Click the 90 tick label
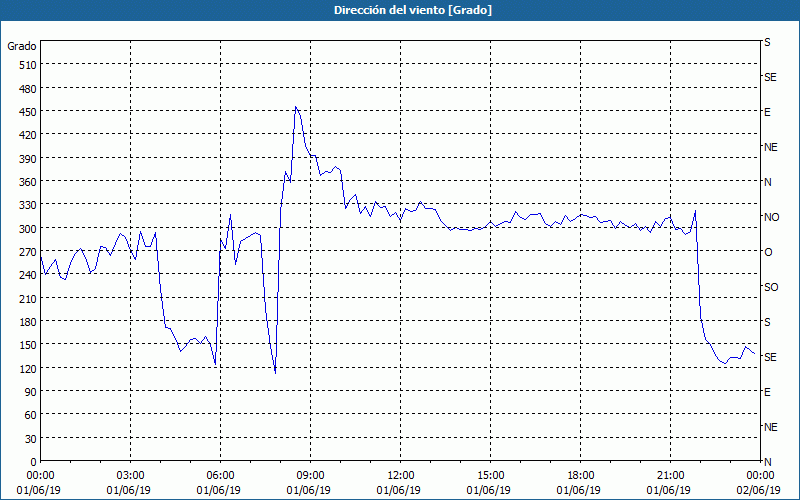800x500 pixels. [x=31, y=392]
